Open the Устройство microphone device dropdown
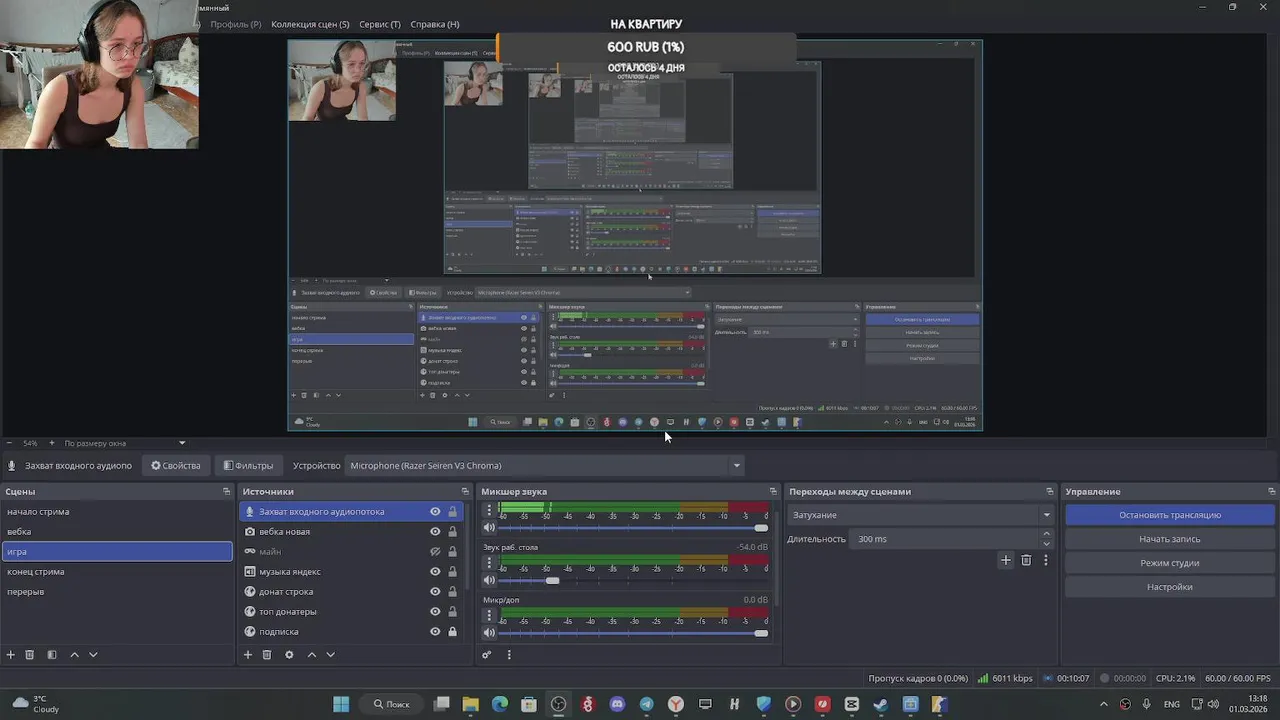The width and height of the screenshot is (1280, 720). pyautogui.click(x=545, y=465)
